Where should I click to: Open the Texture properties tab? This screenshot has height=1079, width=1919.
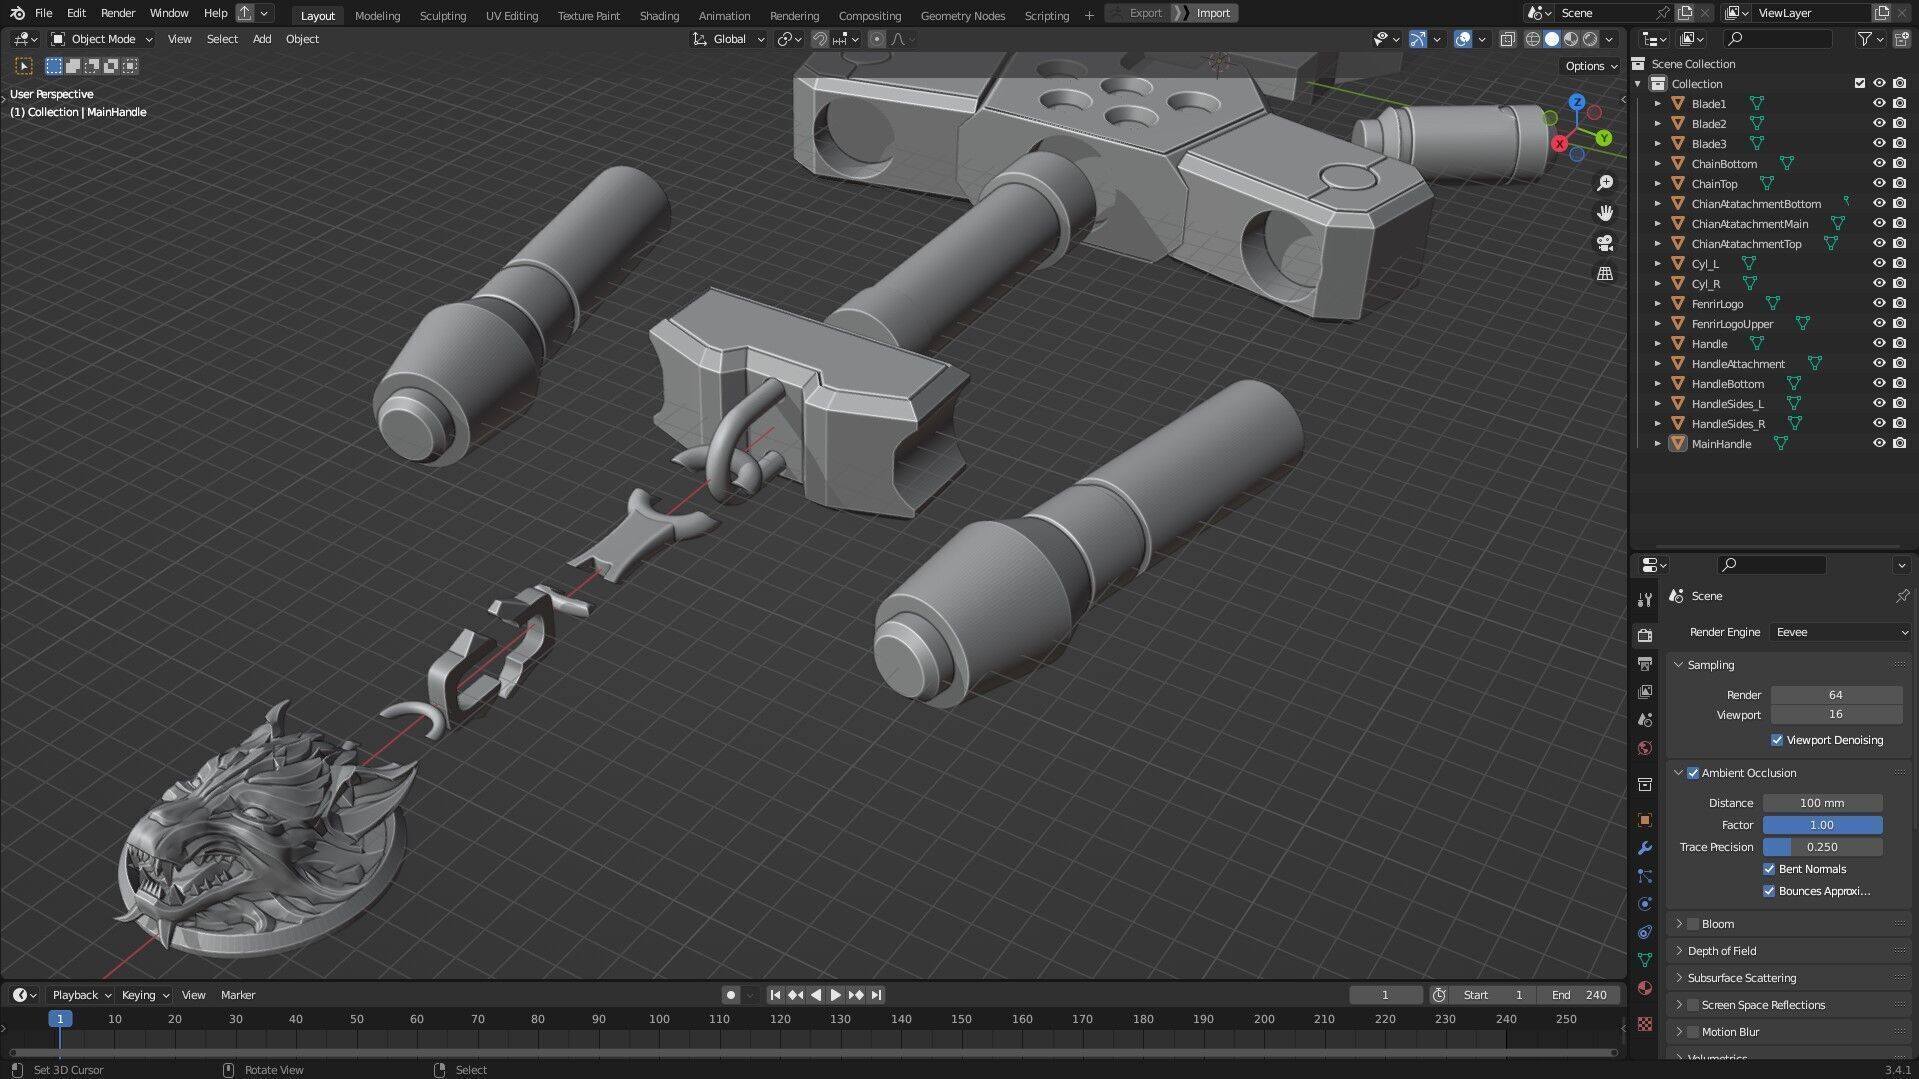click(x=1645, y=1023)
